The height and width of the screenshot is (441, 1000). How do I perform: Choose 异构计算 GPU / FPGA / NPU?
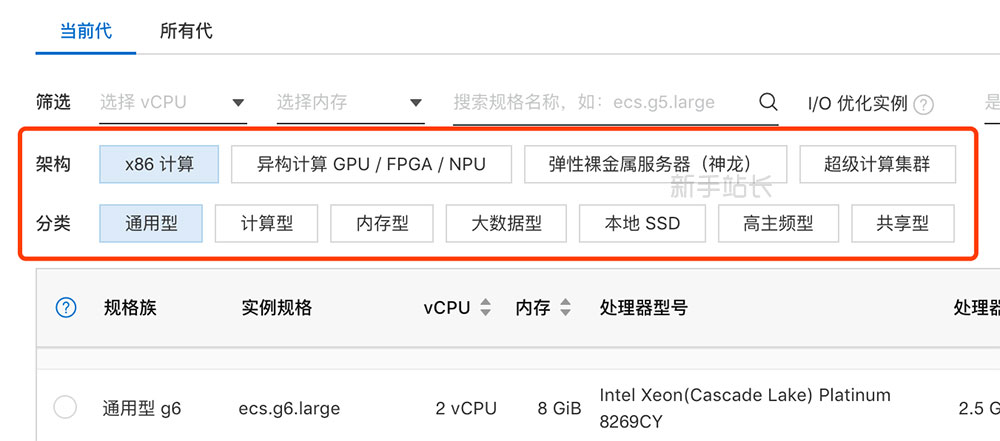[x=371, y=165]
